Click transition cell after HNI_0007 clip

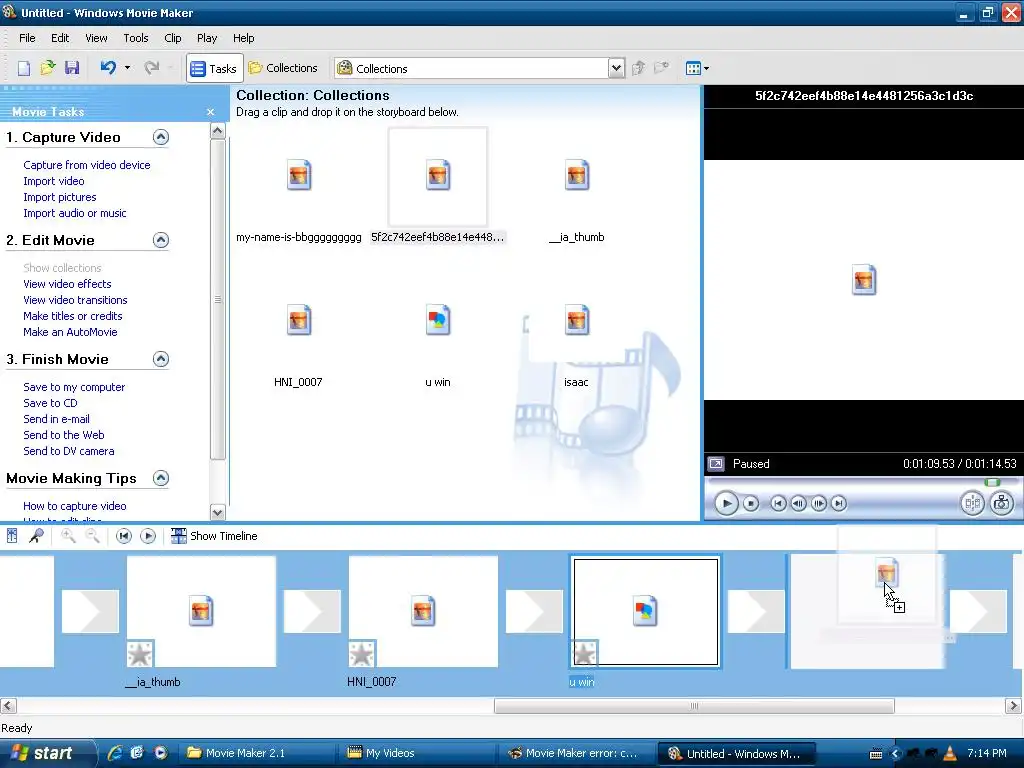click(534, 611)
